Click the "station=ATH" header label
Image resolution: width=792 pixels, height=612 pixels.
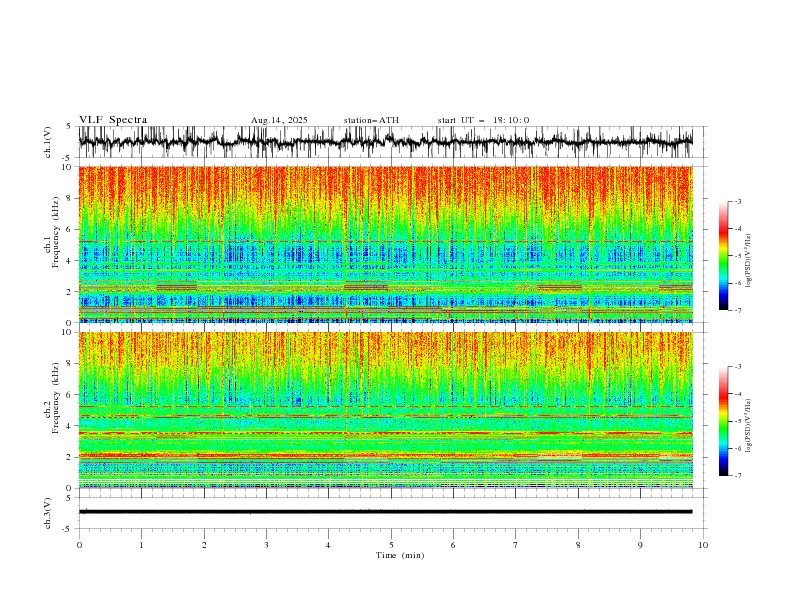point(371,120)
